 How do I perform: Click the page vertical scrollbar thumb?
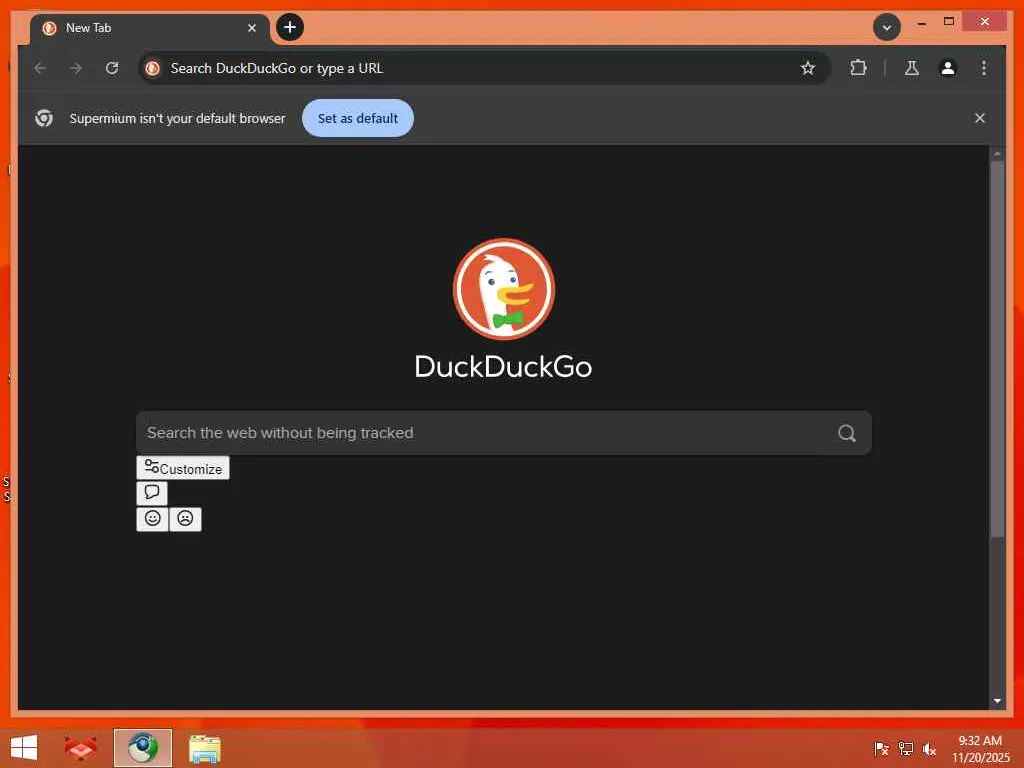coord(997,349)
